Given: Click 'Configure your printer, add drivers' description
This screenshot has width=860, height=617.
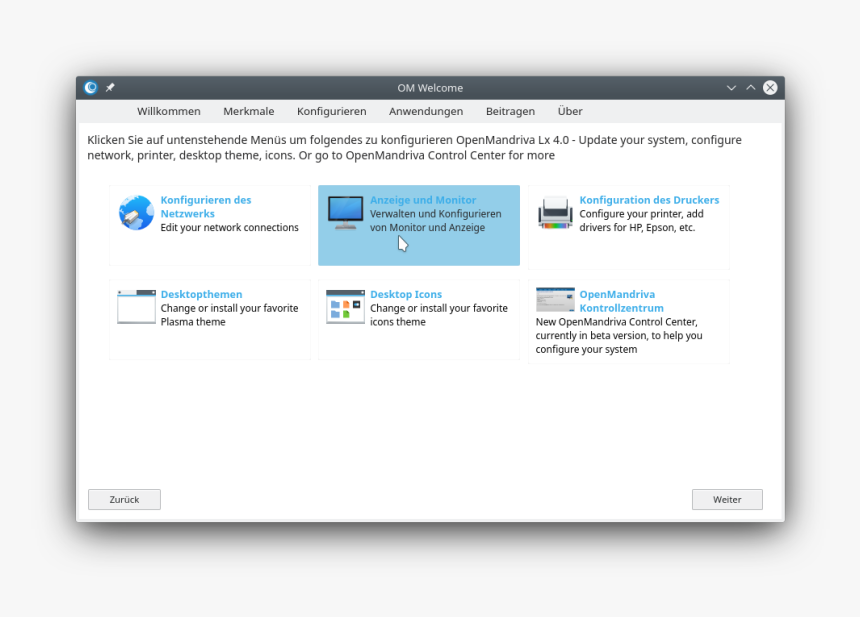Looking at the screenshot, I should (x=642, y=220).
